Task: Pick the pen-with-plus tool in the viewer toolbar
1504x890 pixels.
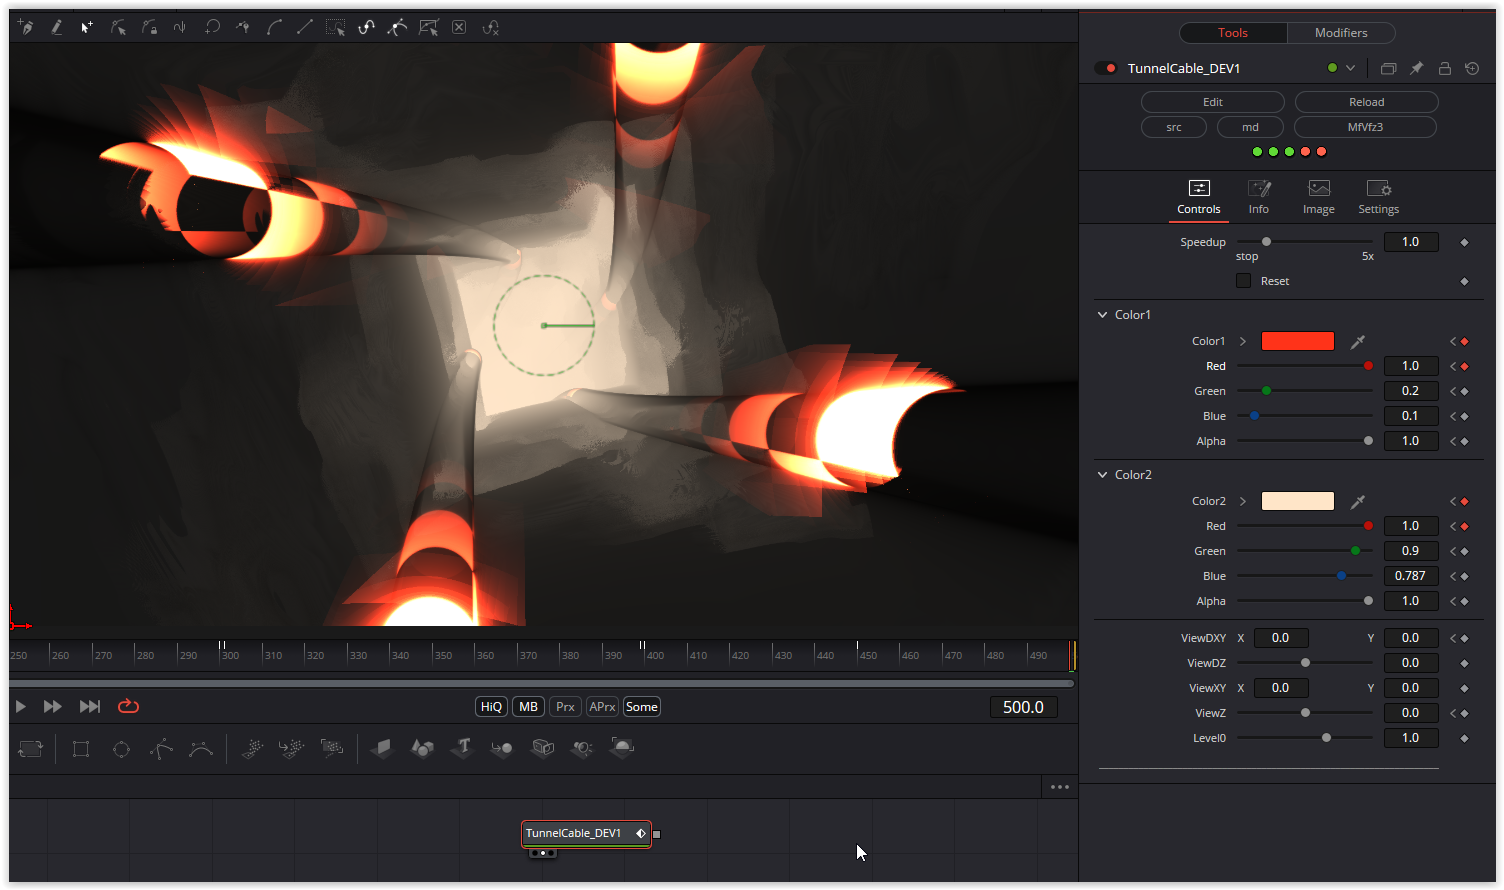Action: 26,27
